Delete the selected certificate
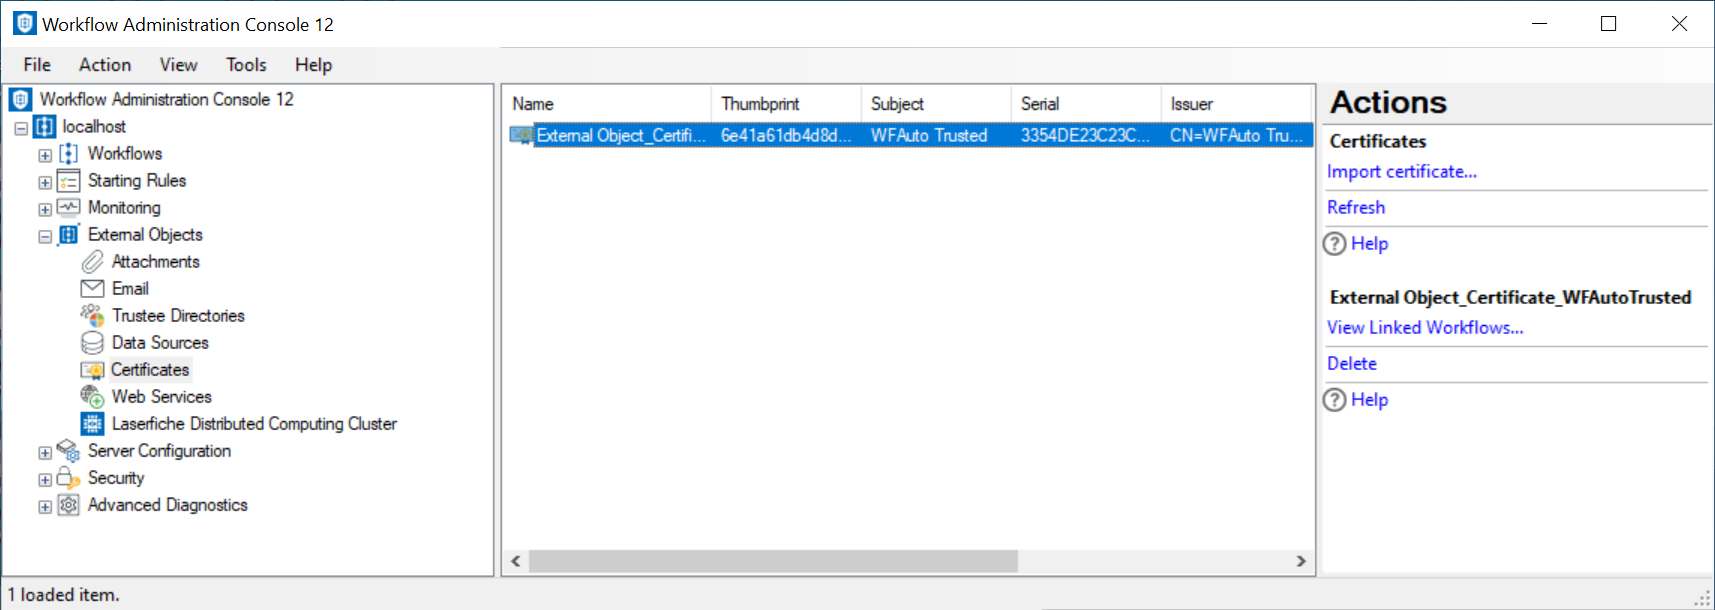 pos(1351,364)
